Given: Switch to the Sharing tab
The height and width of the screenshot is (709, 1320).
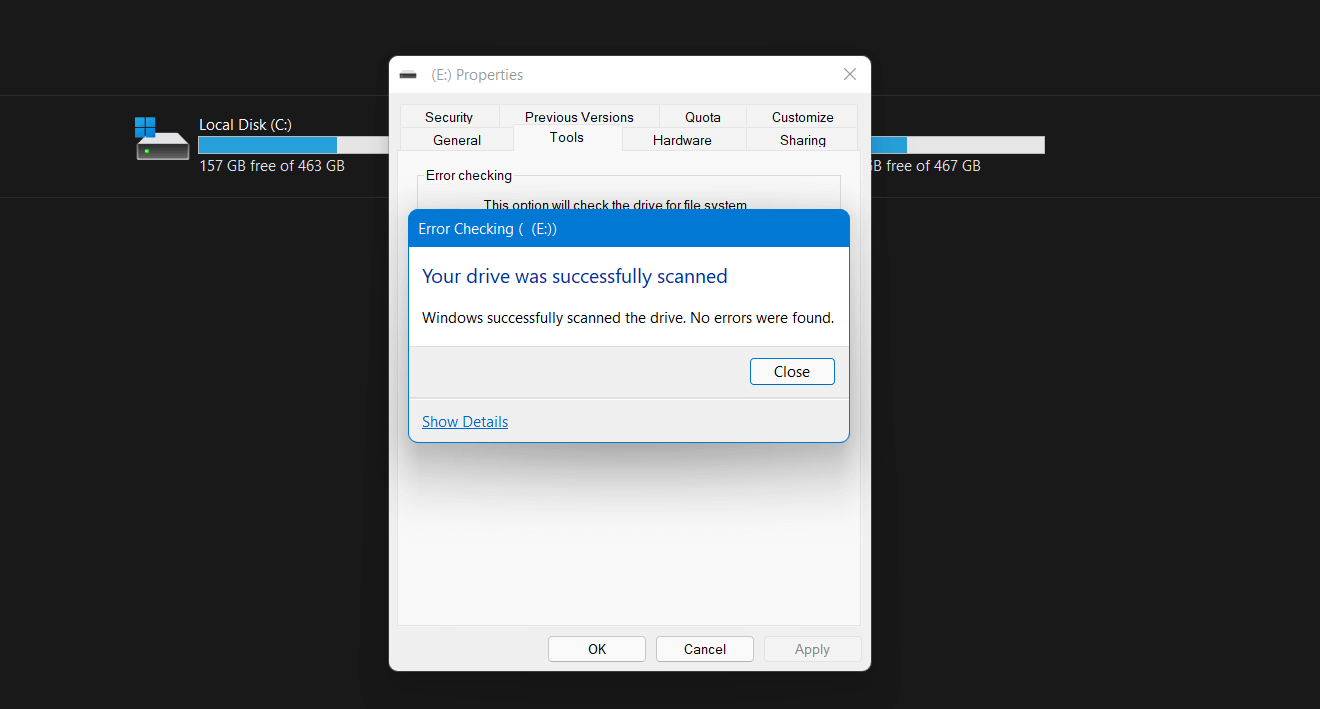Looking at the screenshot, I should [x=803, y=140].
